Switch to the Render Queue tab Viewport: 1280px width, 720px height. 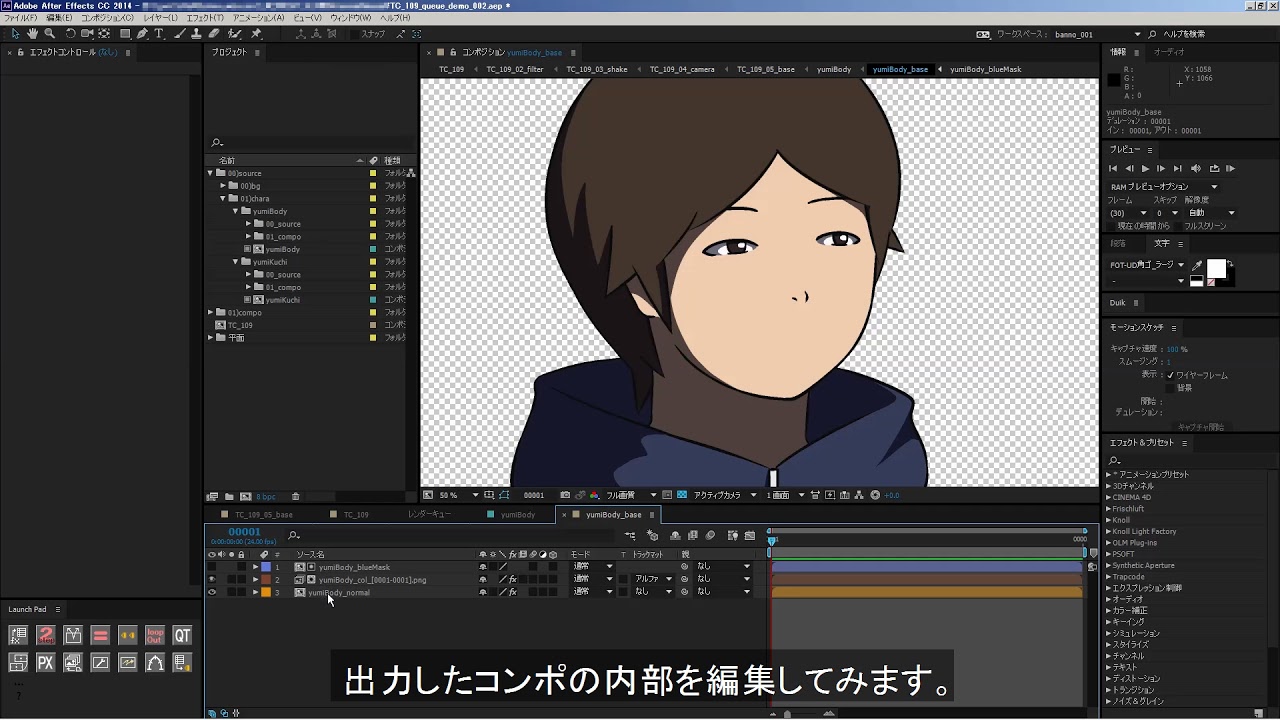pos(429,515)
